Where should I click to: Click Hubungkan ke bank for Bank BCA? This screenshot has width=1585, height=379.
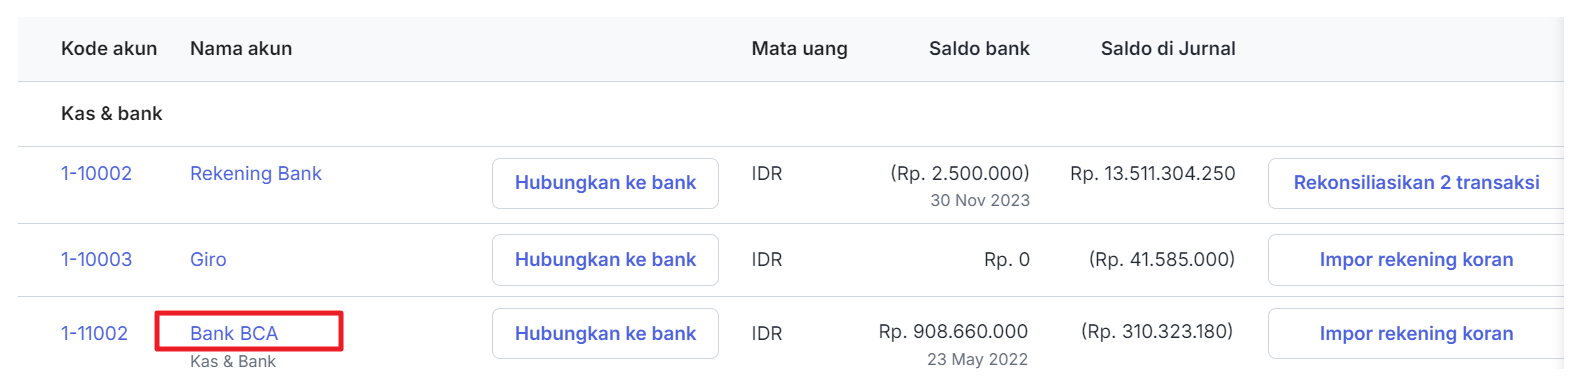tap(605, 334)
